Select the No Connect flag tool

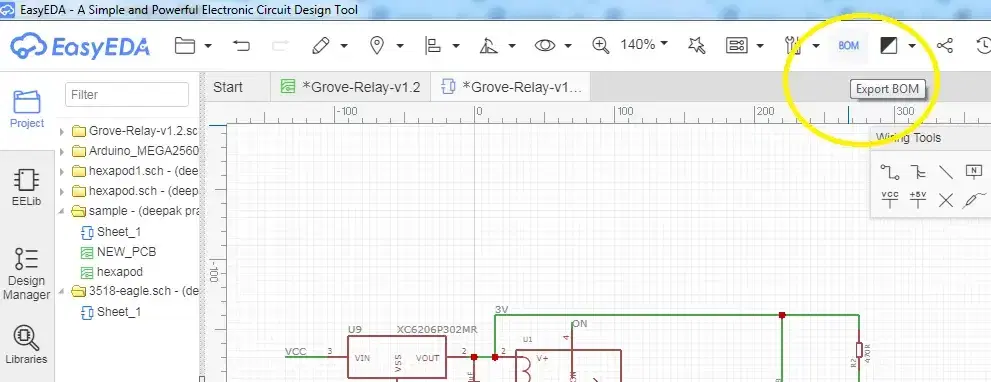945,200
